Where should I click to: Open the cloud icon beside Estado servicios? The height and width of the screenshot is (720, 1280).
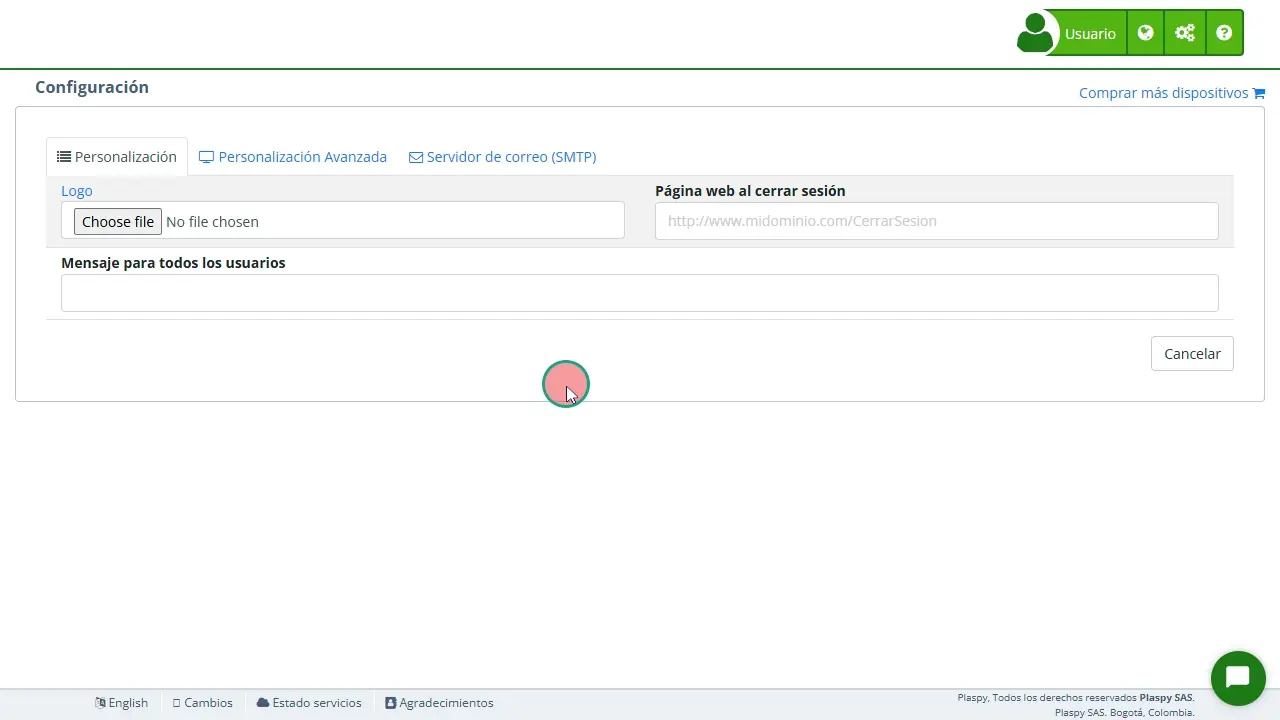pos(262,702)
